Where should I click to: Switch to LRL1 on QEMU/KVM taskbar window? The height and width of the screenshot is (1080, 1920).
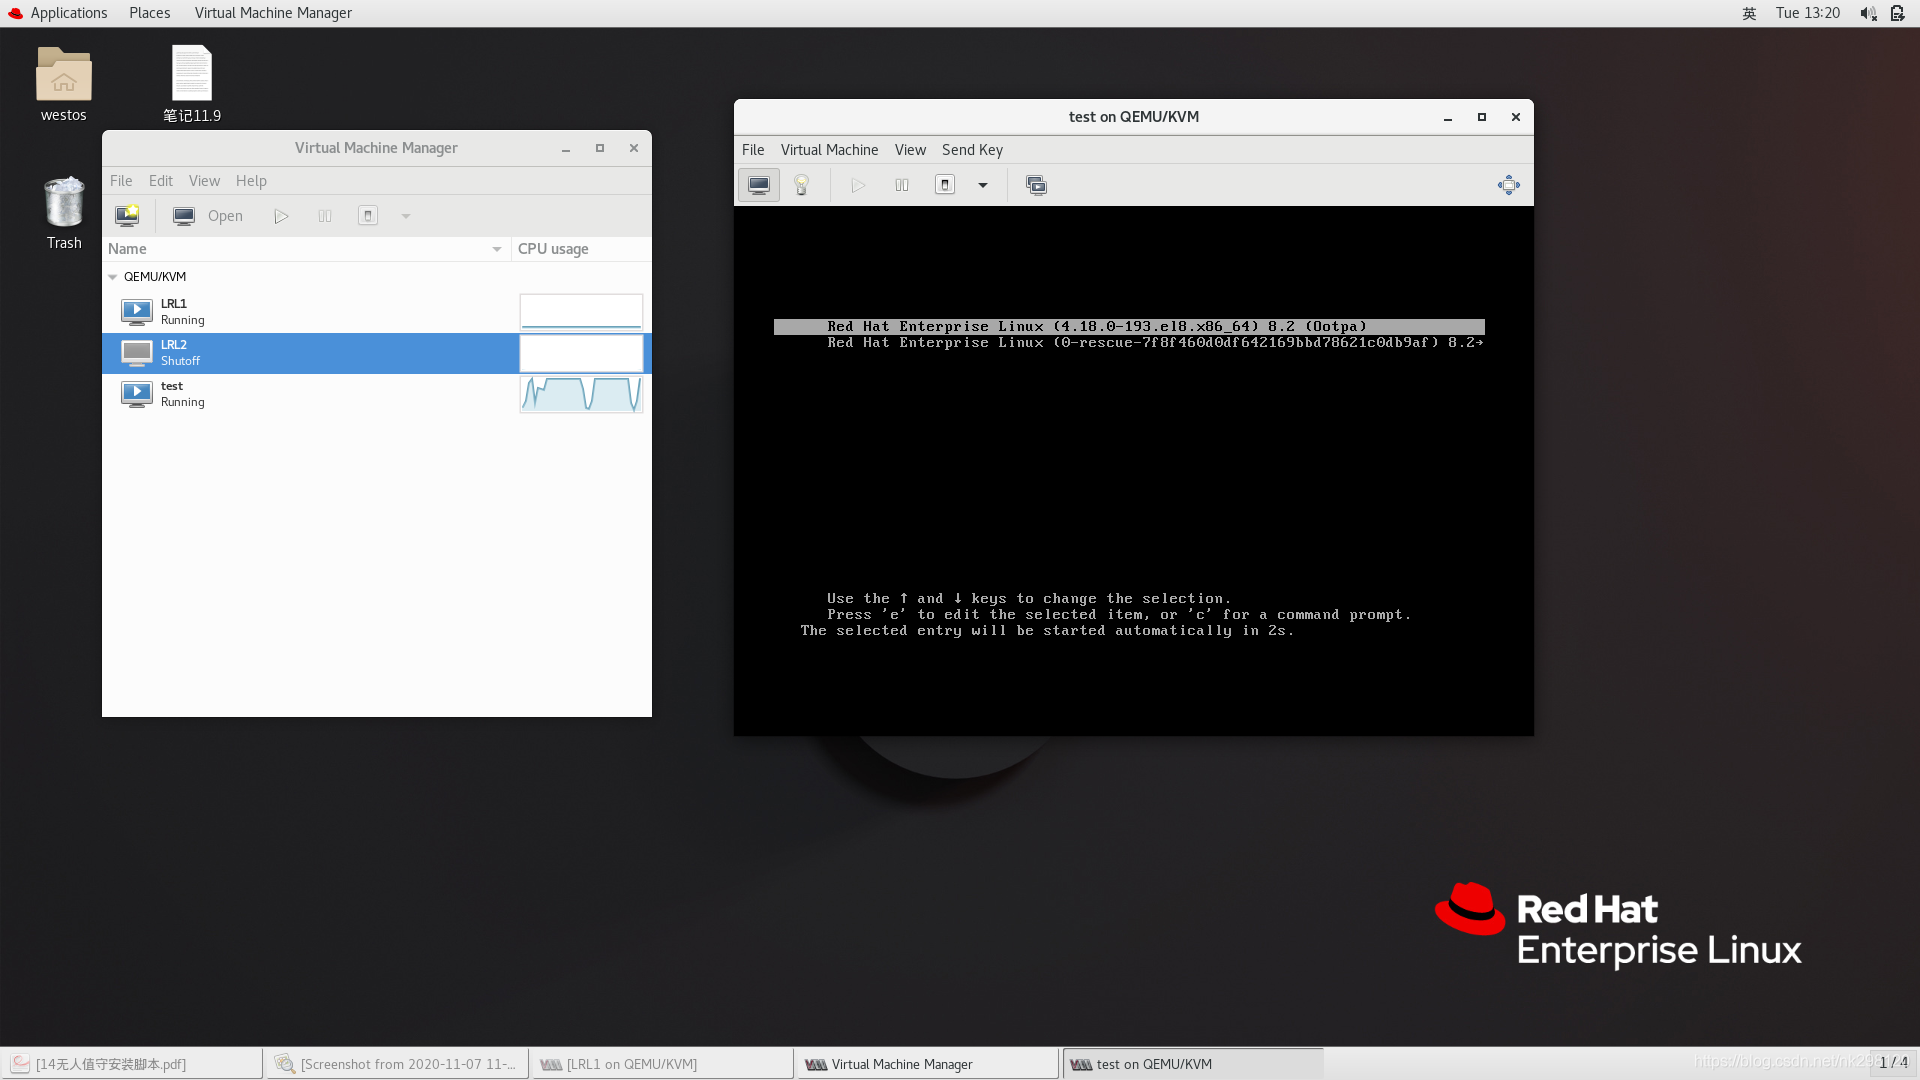(663, 1064)
